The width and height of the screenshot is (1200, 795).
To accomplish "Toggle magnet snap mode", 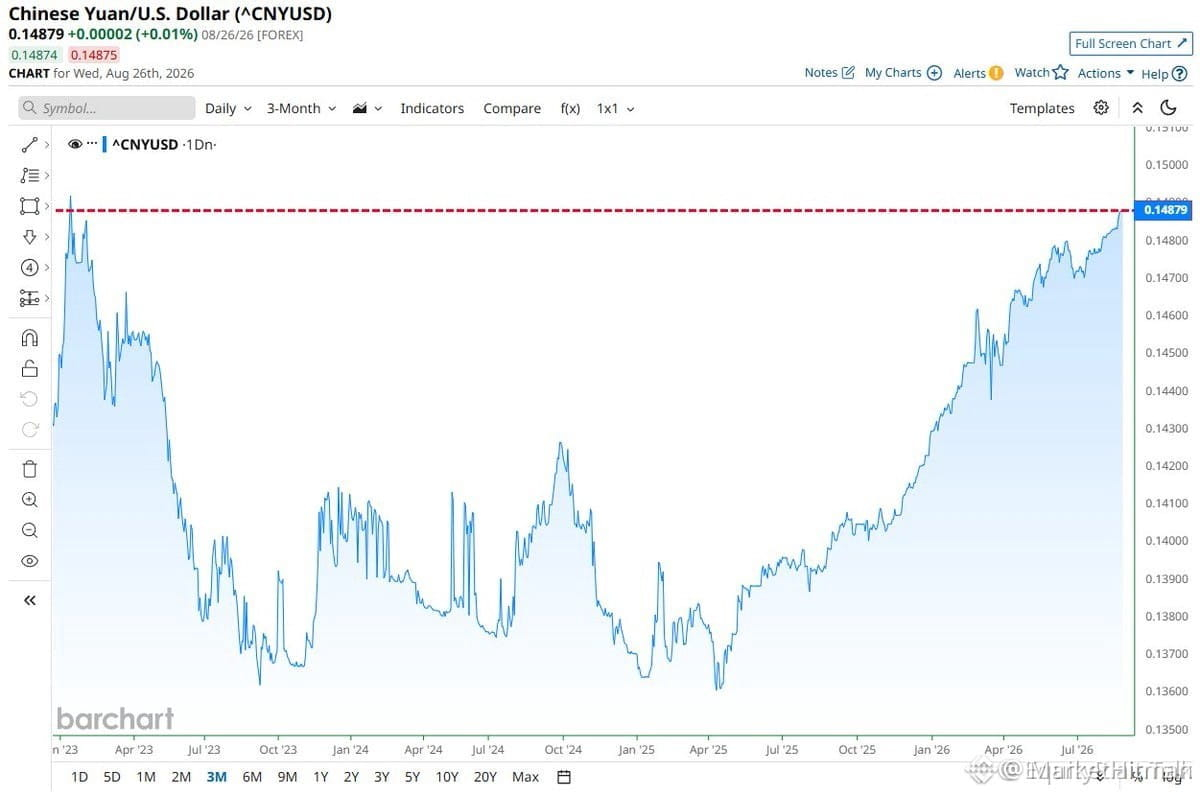I will tap(29, 338).
